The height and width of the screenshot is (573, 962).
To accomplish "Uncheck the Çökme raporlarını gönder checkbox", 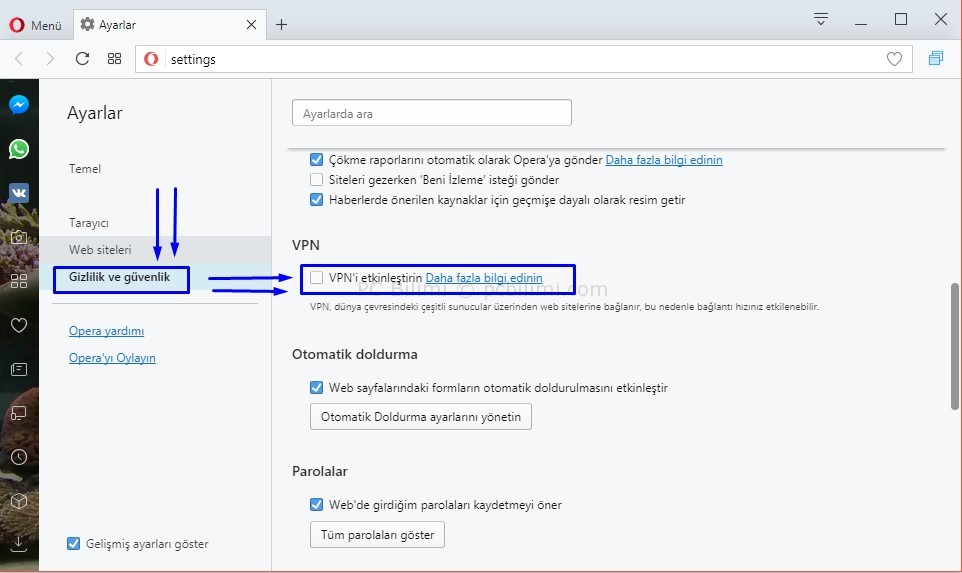I will tap(317, 160).
